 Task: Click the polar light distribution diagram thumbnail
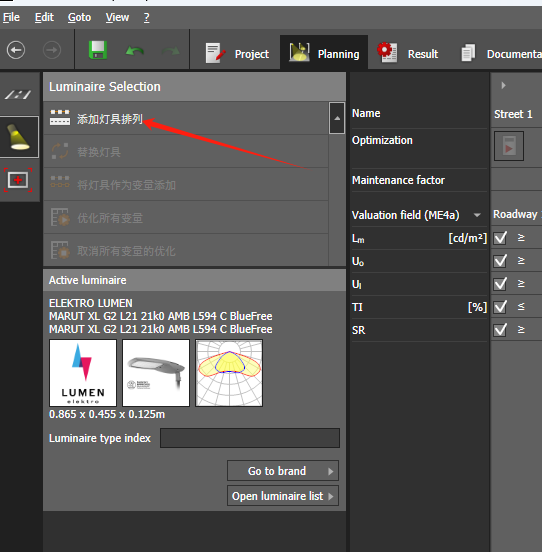[229, 373]
